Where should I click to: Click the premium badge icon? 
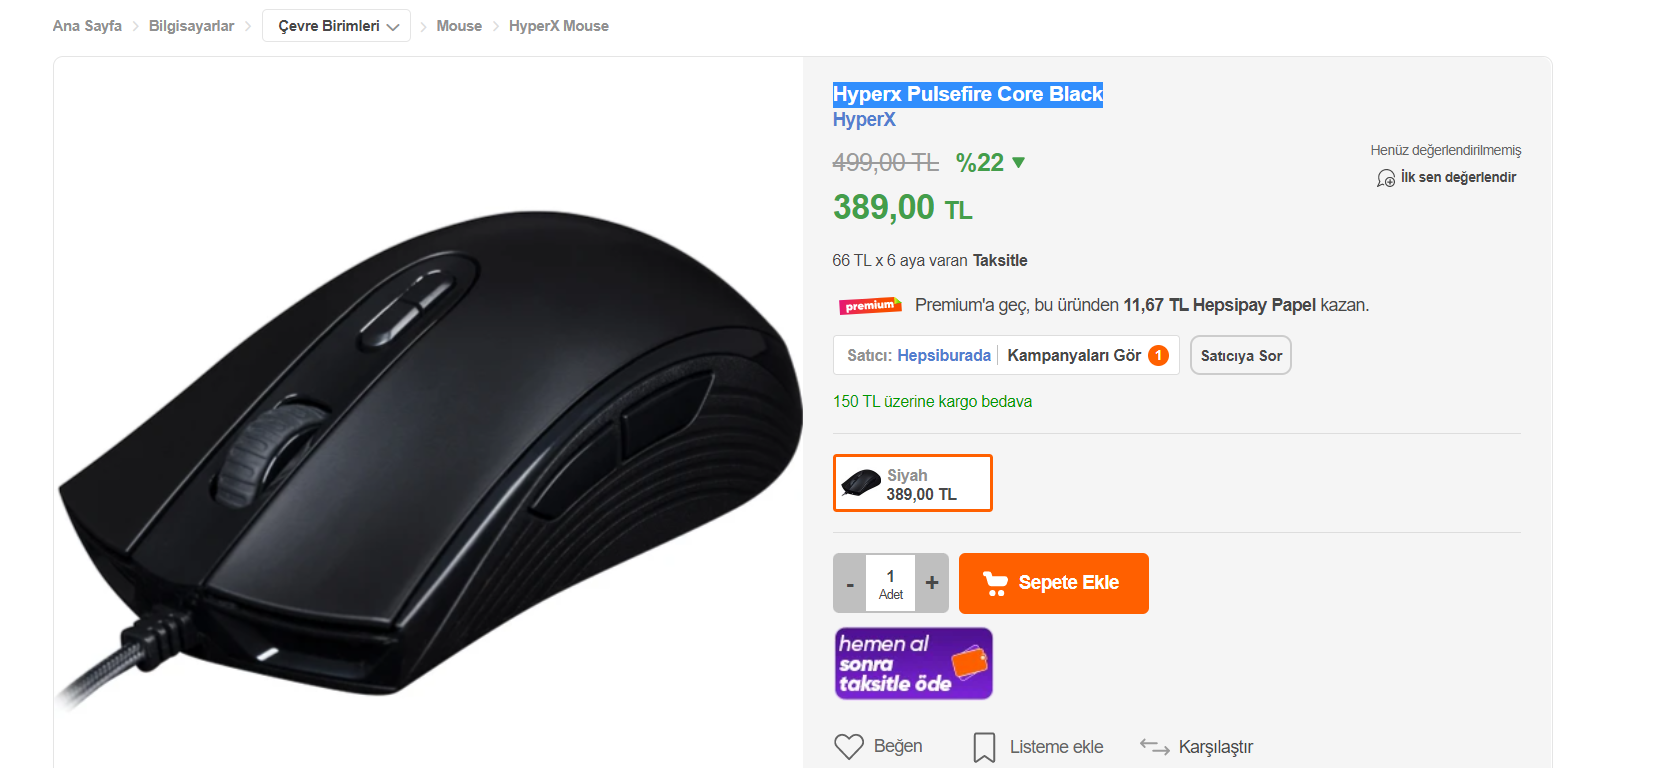tap(870, 305)
